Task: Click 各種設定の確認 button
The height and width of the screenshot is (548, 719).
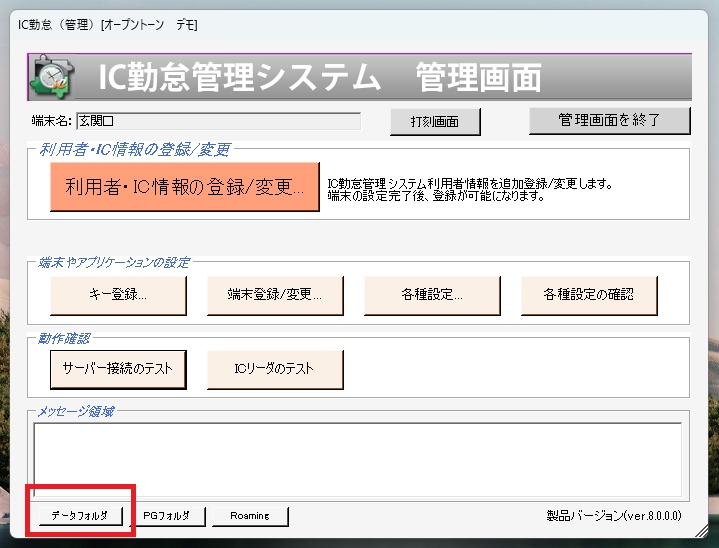Action: (589, 295)
